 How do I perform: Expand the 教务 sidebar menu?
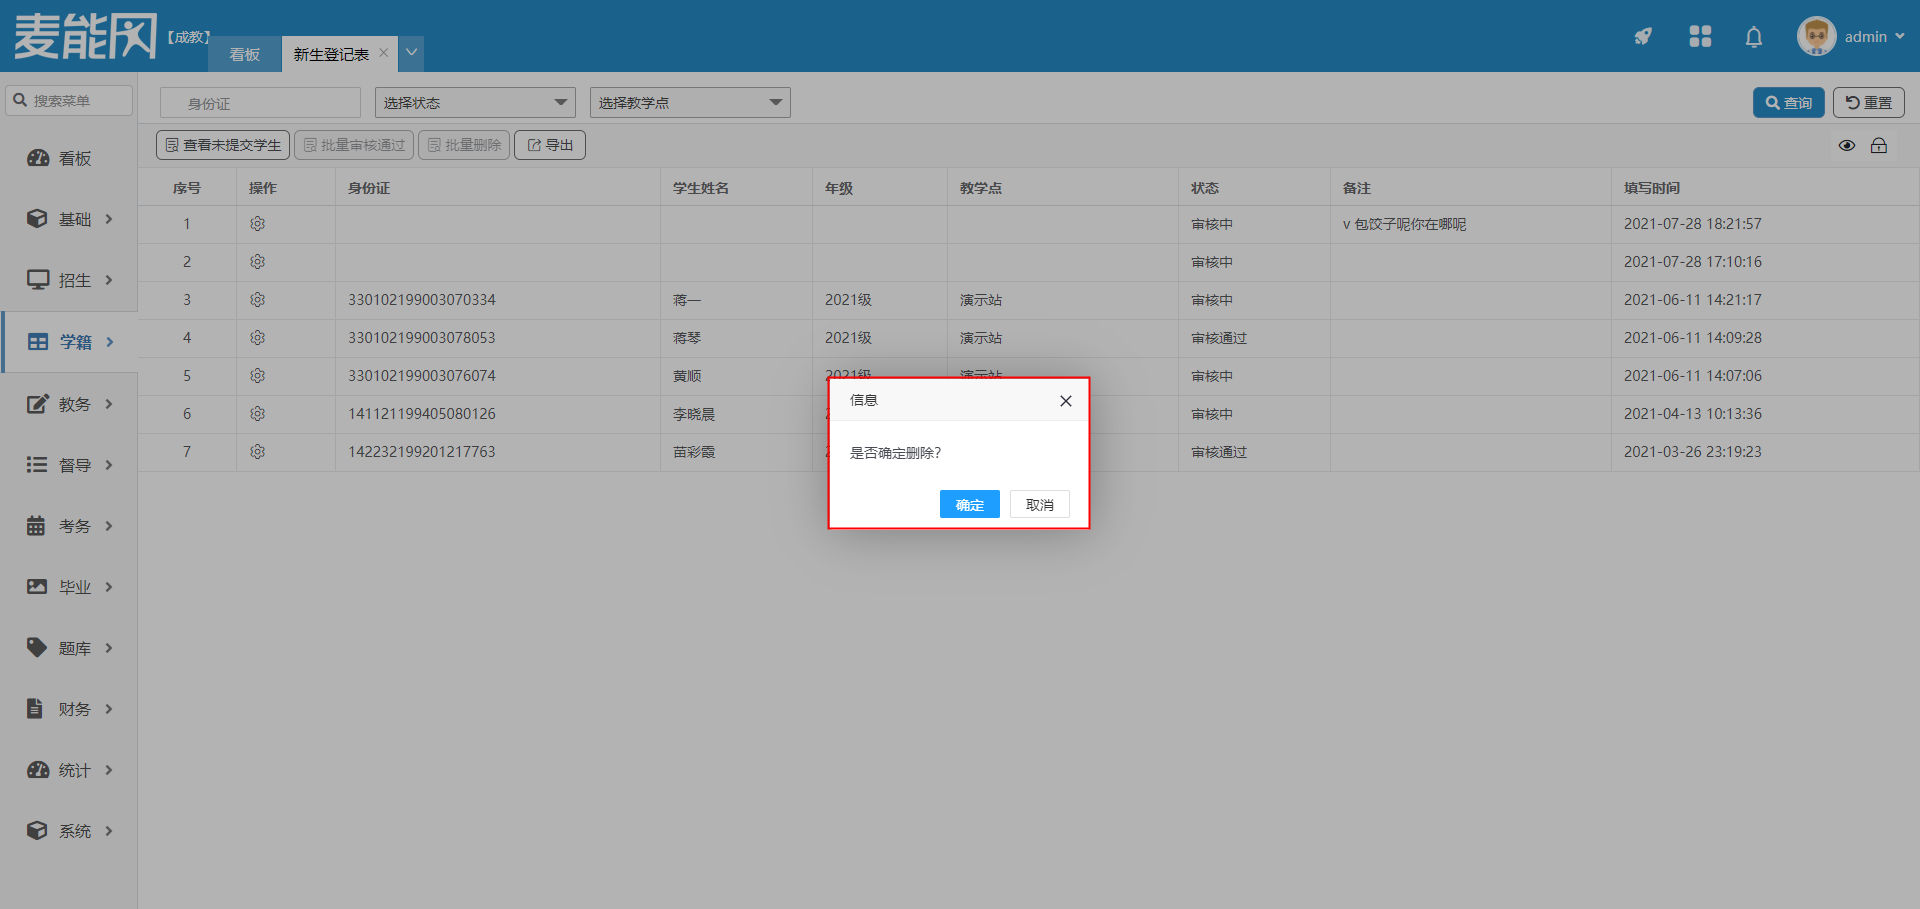(x=70, y=404)
